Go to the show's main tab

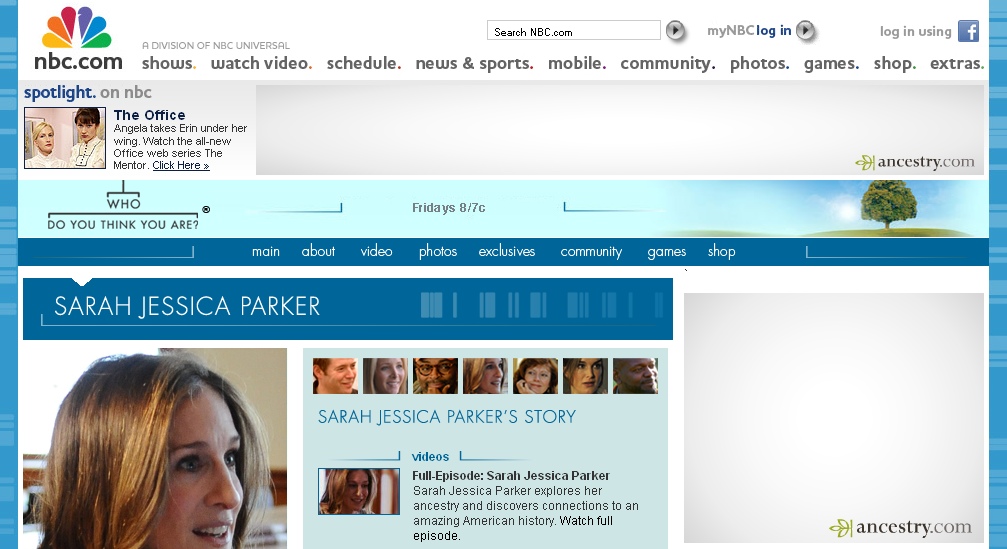click(x=266, y=252)
